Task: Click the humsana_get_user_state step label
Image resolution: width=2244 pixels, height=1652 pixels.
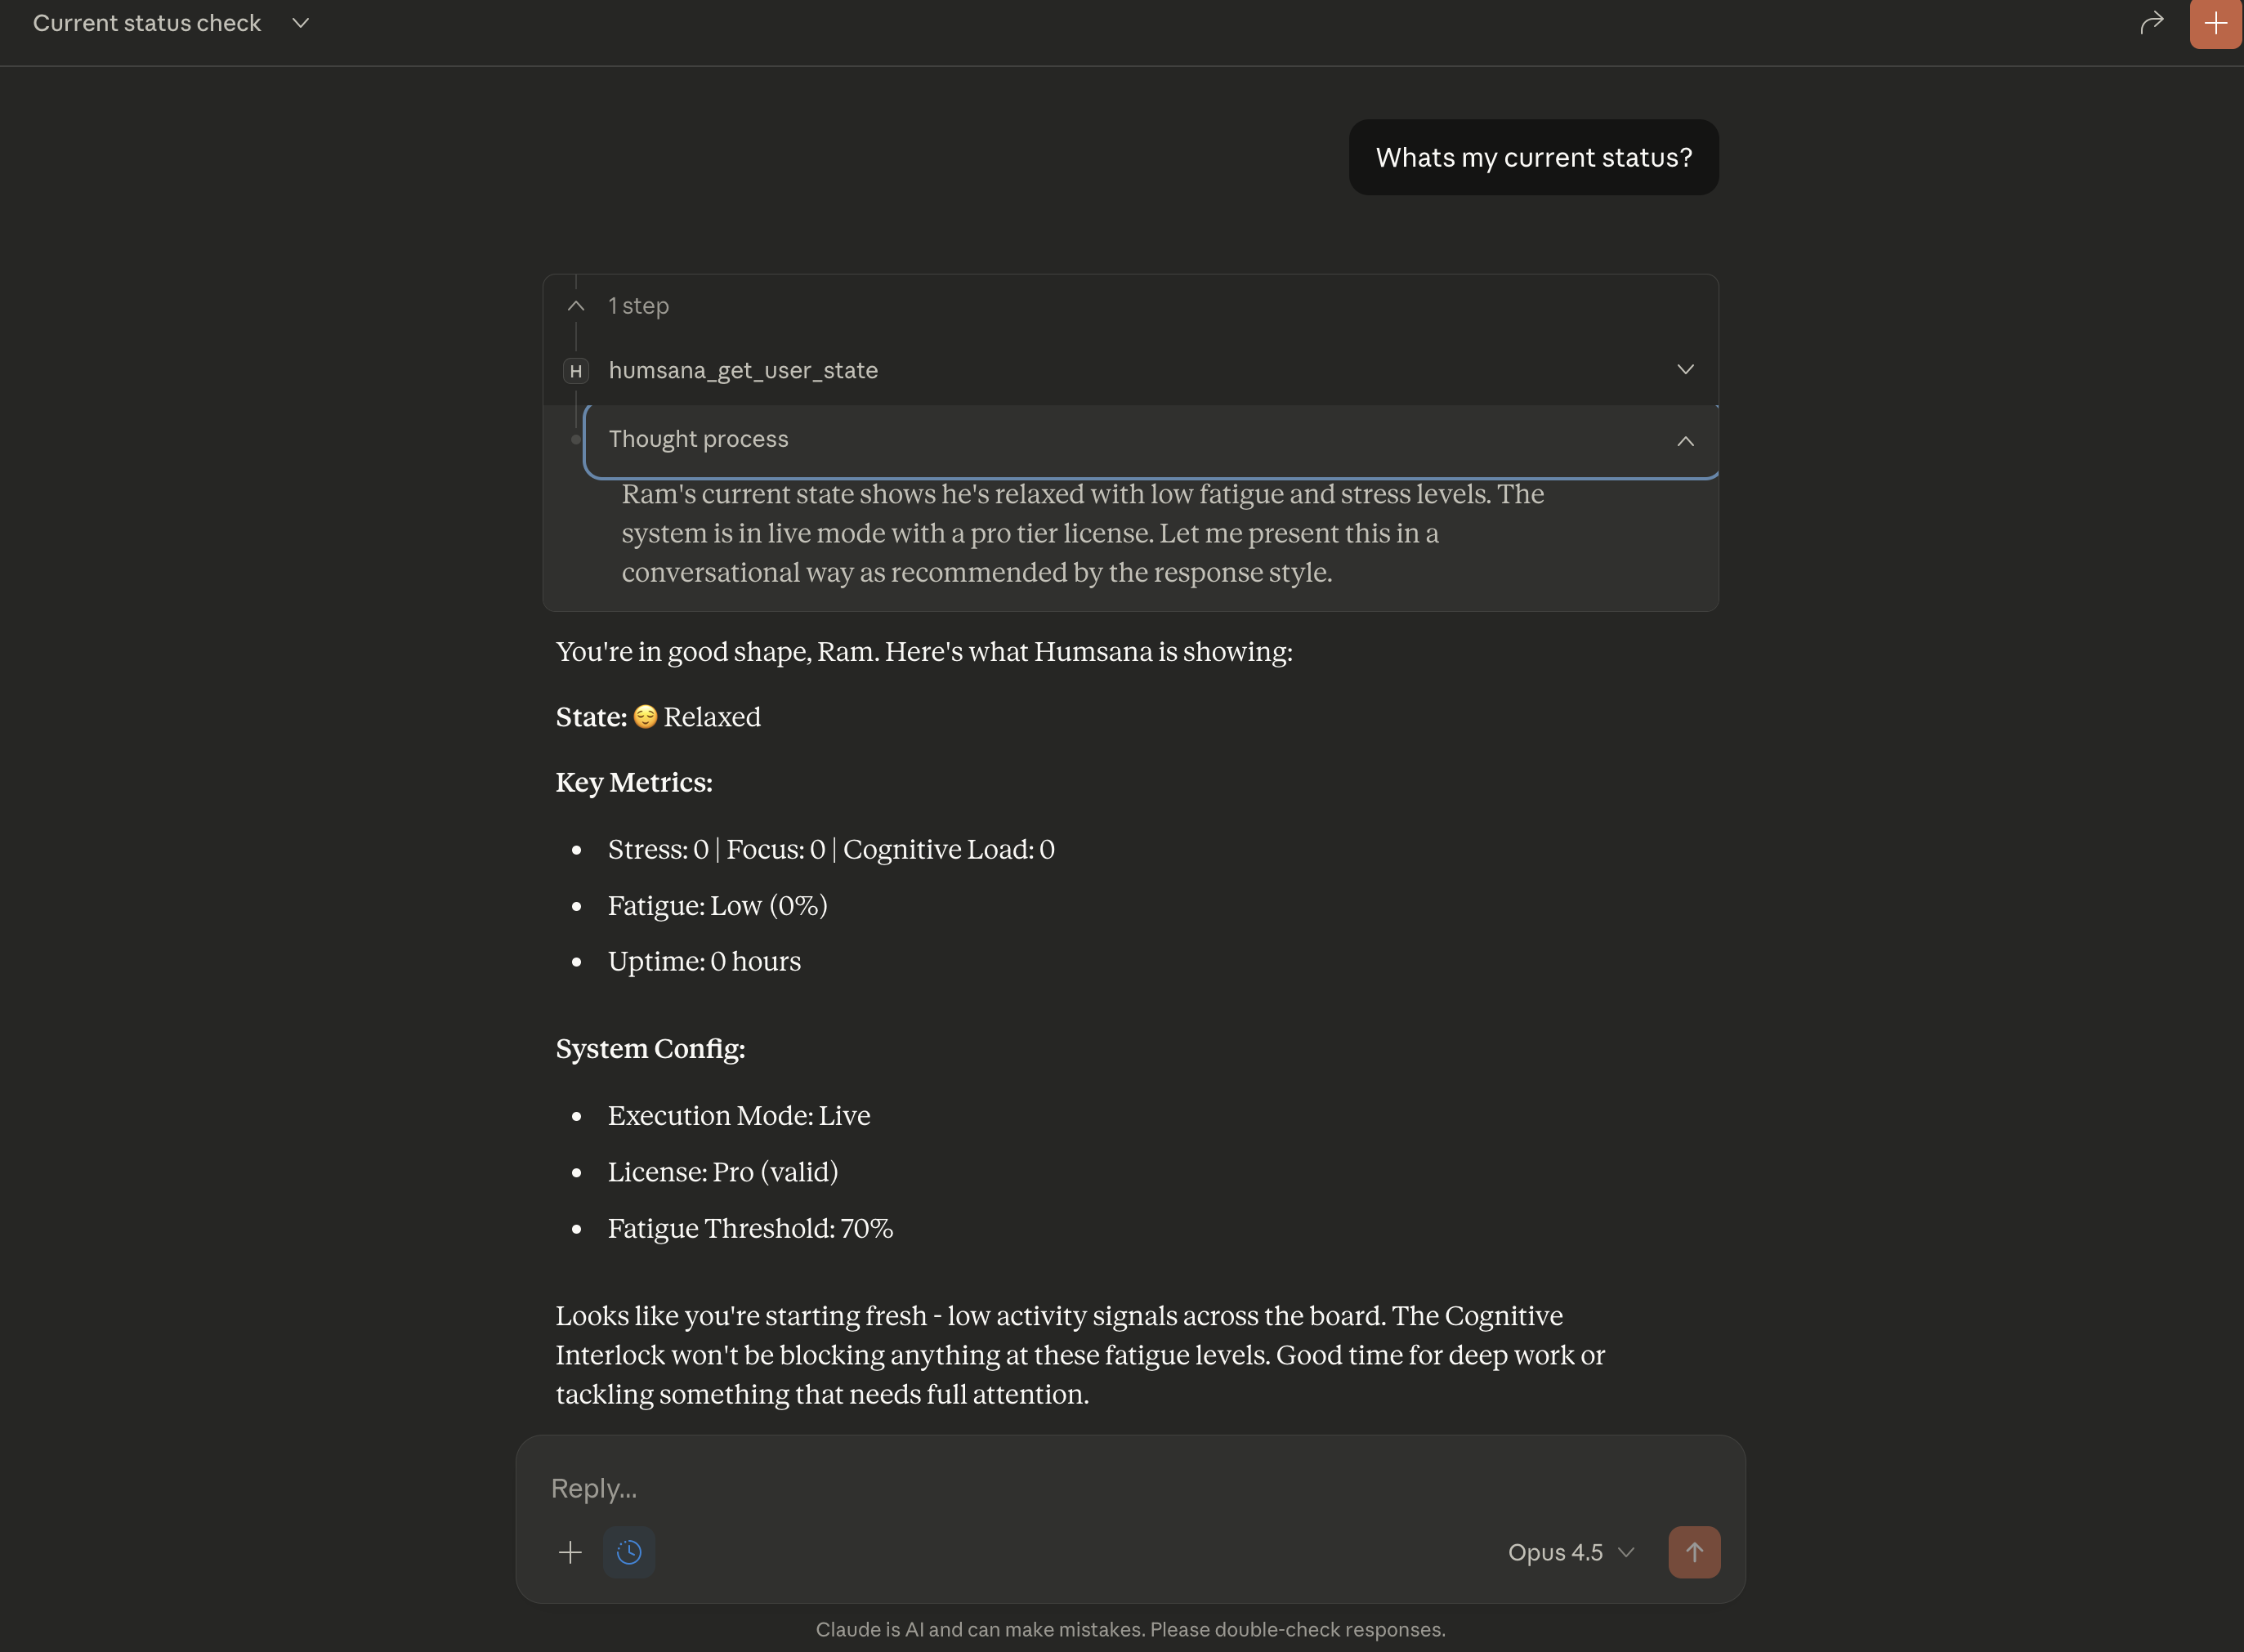Action: tap(744, 370)
